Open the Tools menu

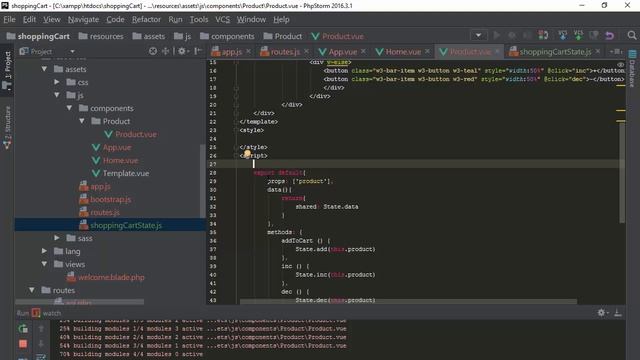click(x=199, y=19)
